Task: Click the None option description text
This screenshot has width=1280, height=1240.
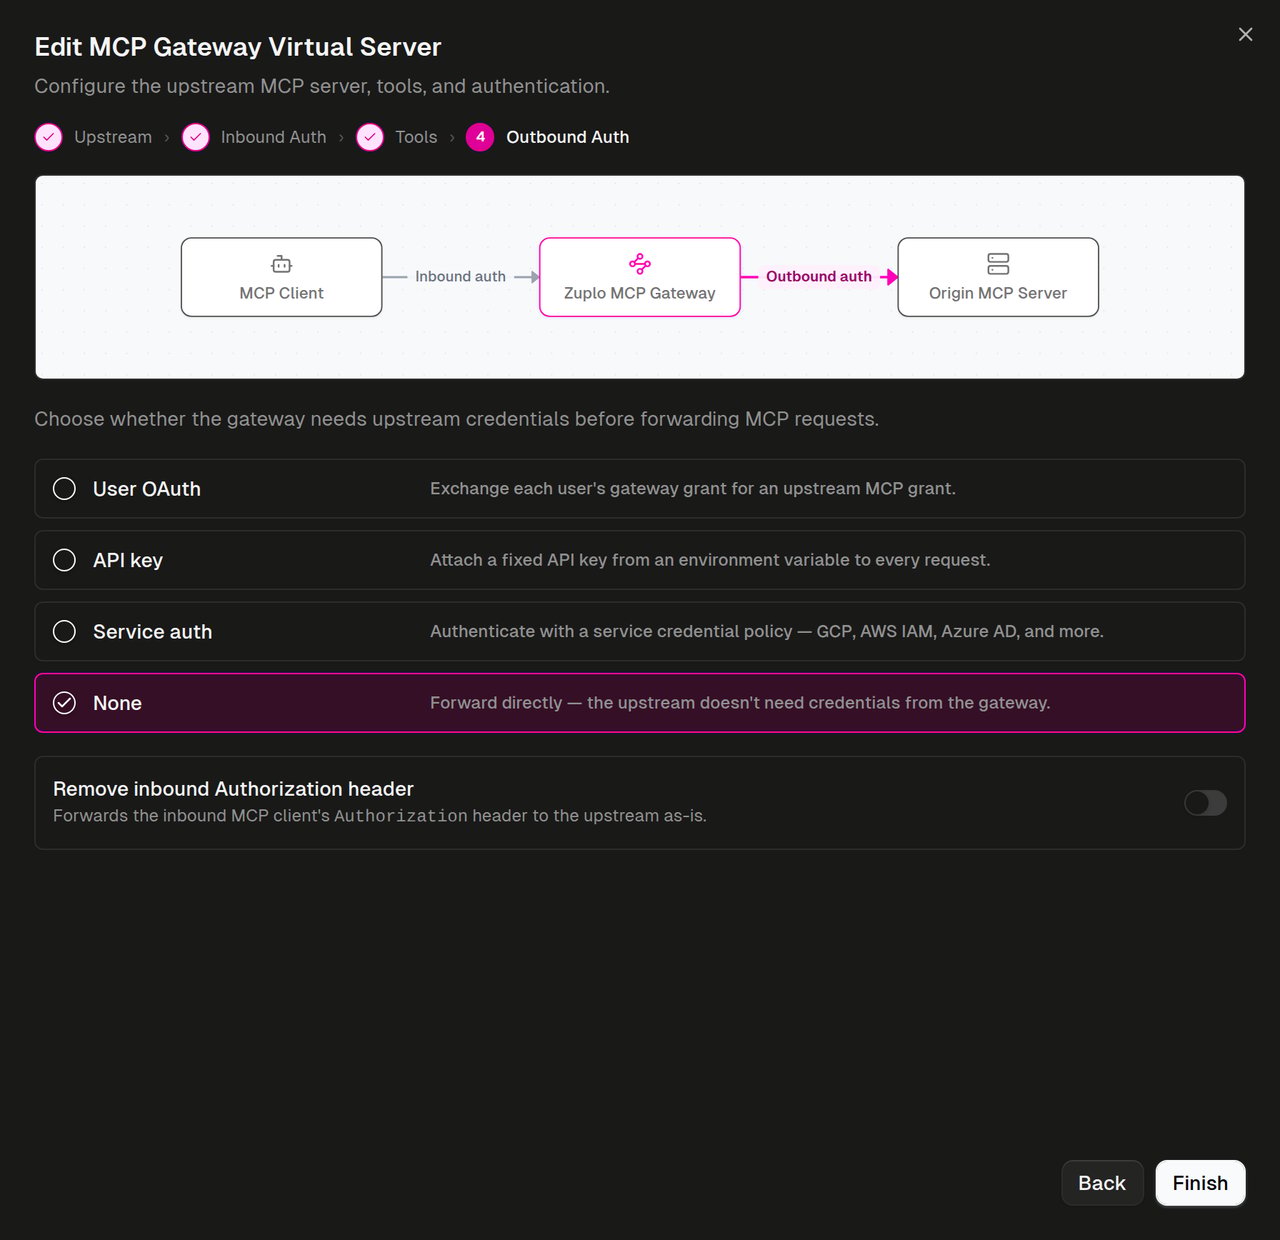Action: (x=740, y=703)
